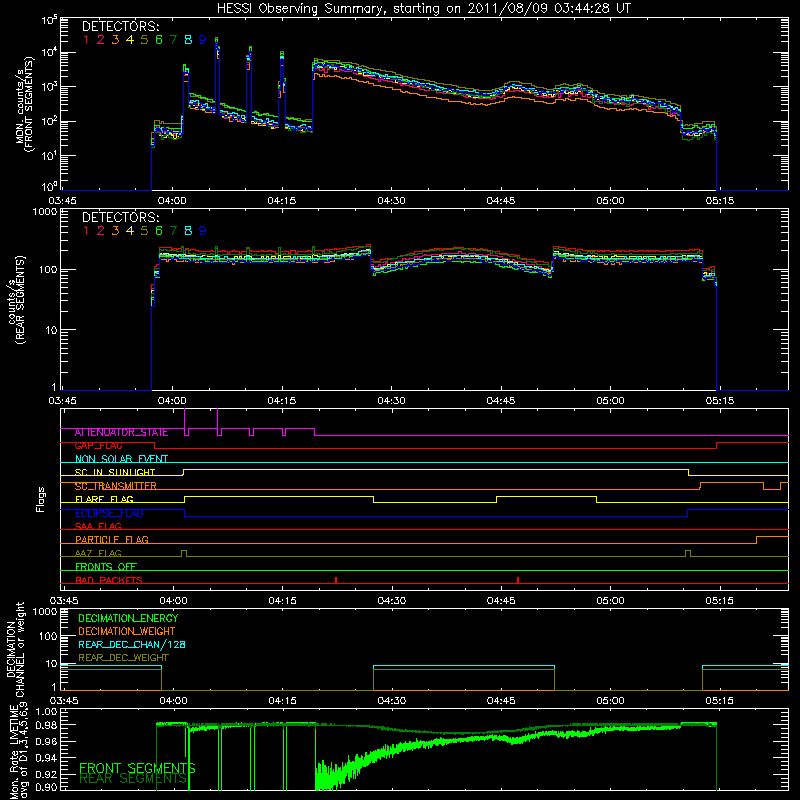
Task: Click green detector 6 in front segments legend
Action: point(159,39)
